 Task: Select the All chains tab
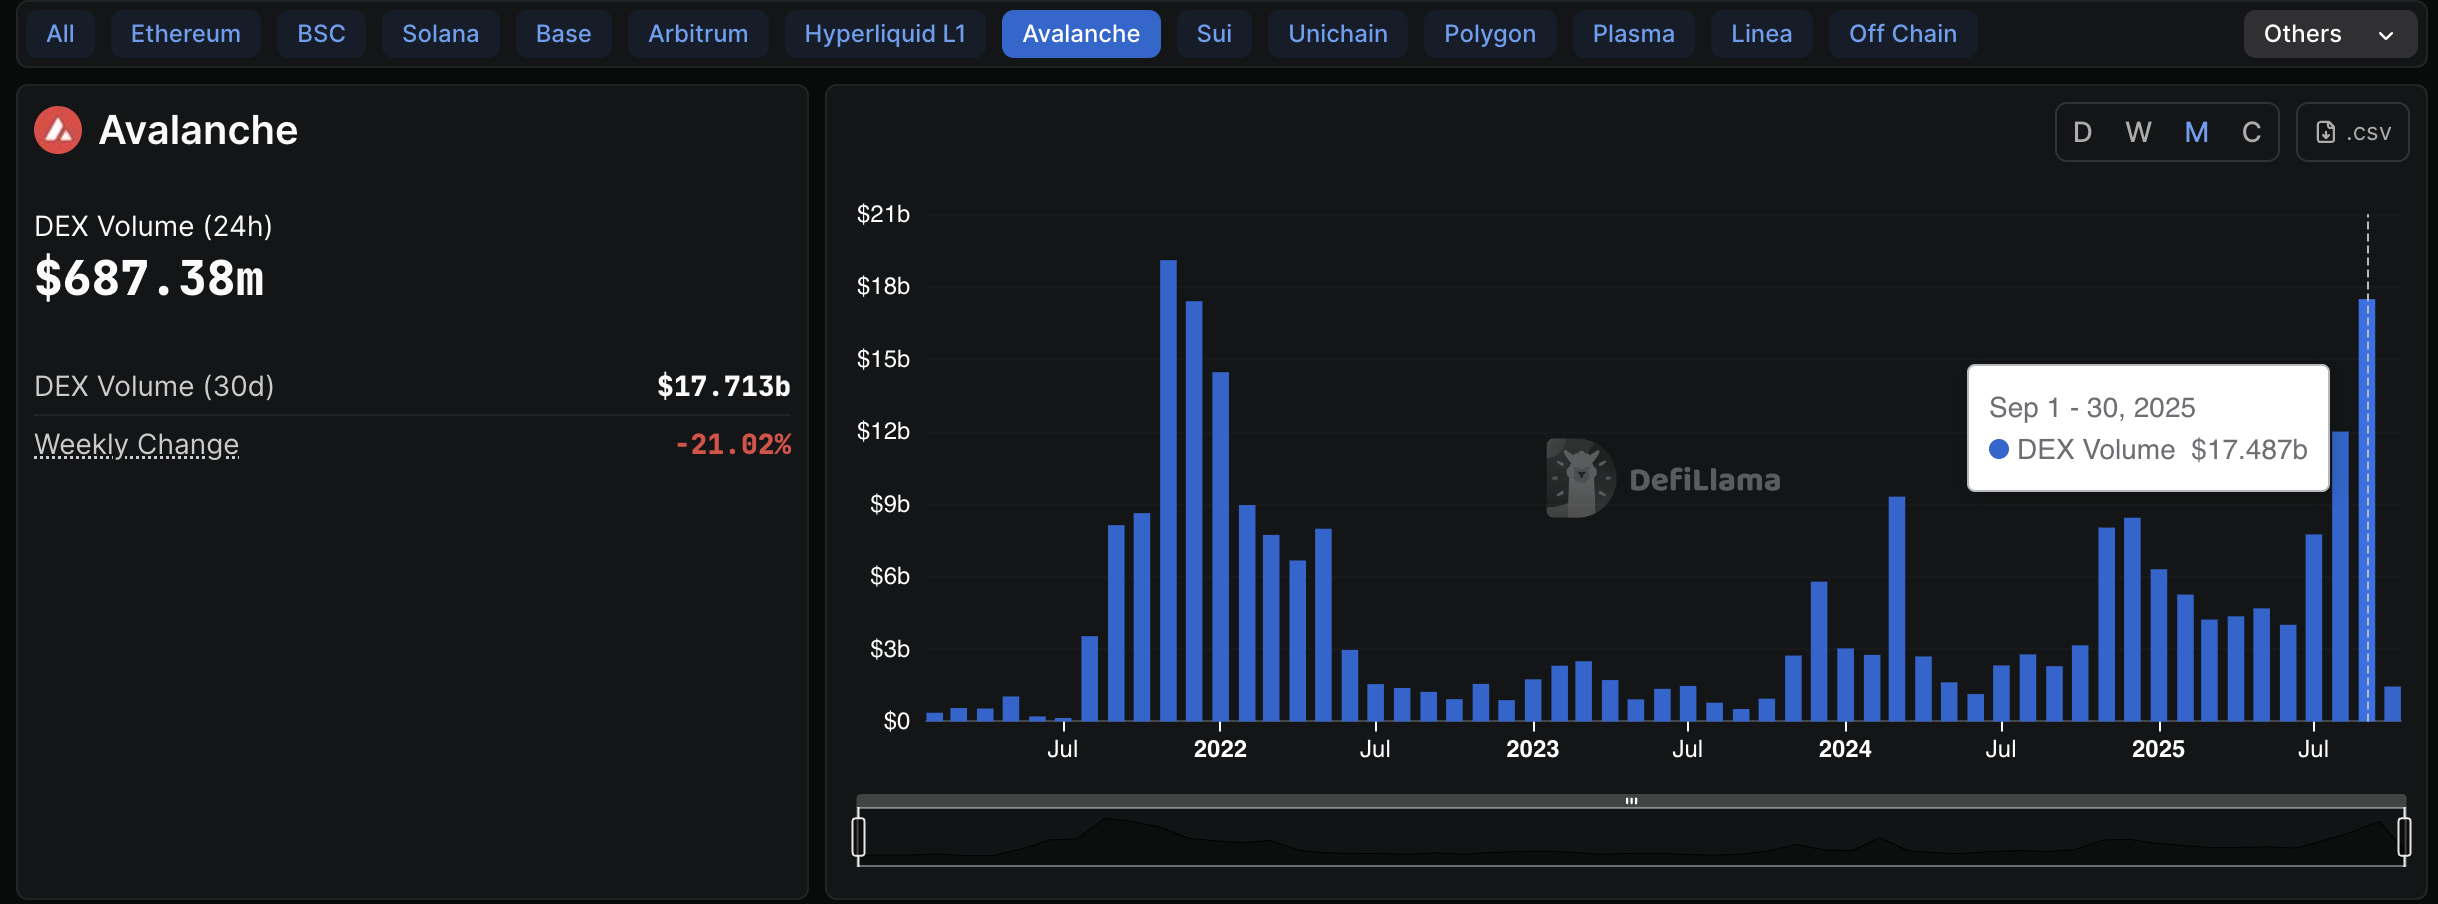coord(59,33)
